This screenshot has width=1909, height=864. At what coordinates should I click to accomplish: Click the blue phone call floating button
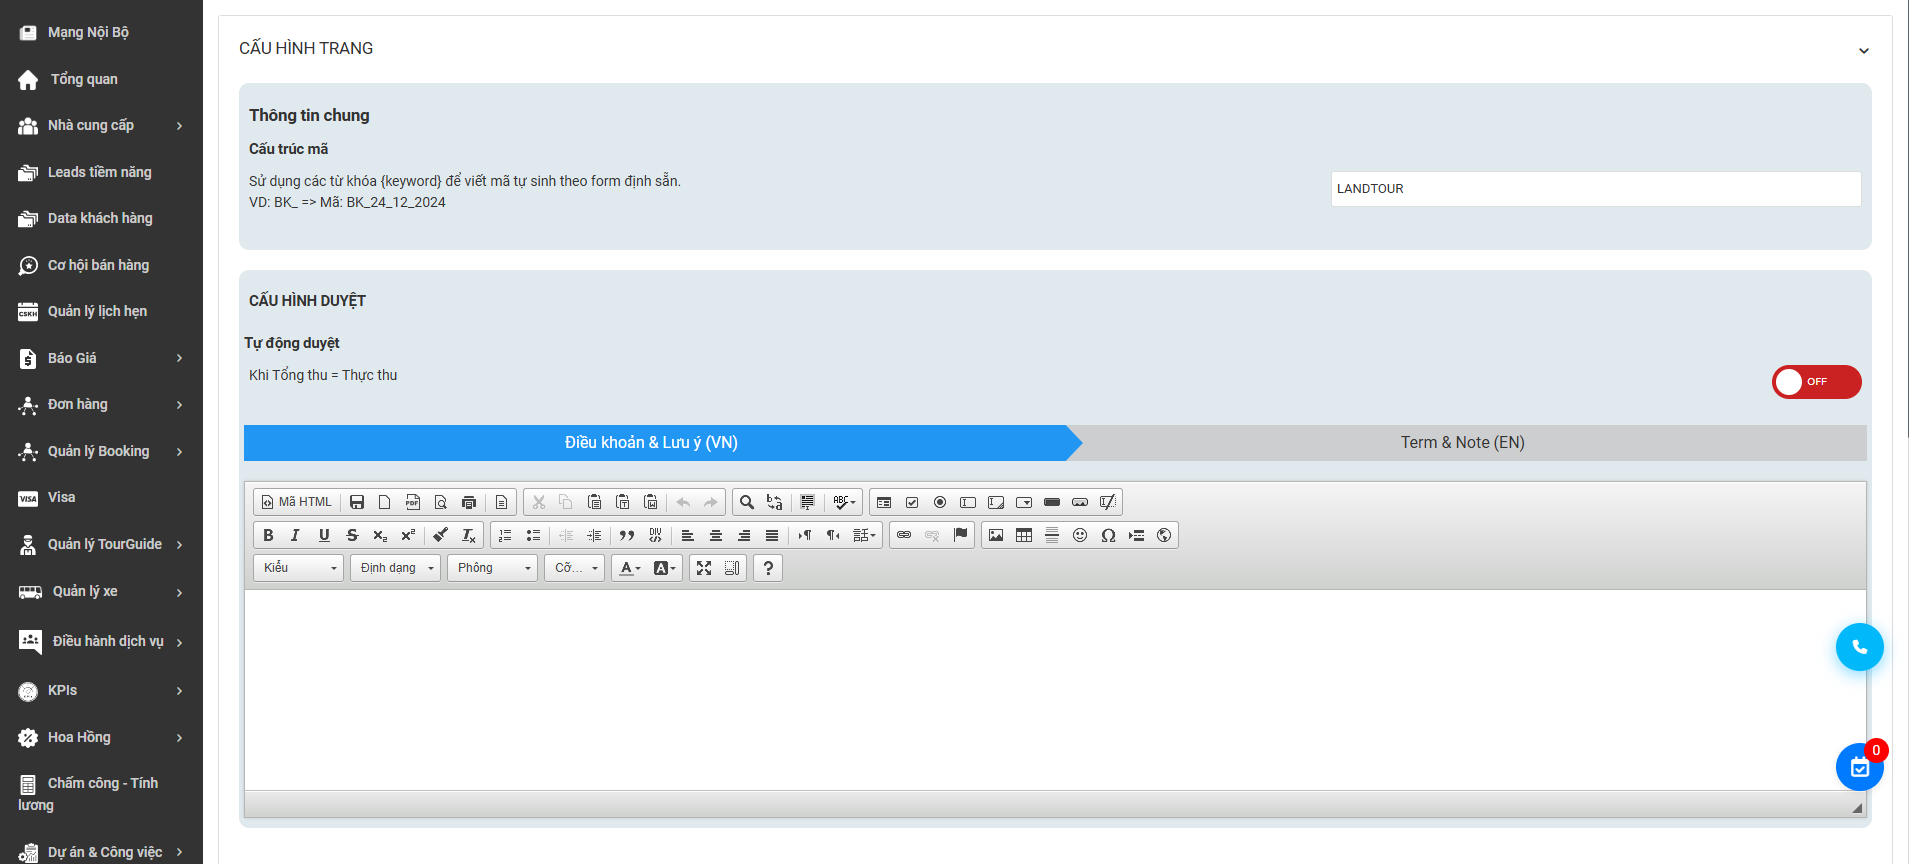(1859, 647)
